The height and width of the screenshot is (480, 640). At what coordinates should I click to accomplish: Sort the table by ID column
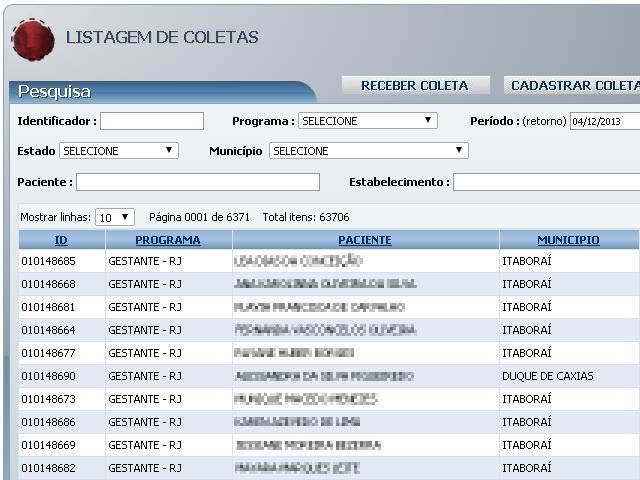61,240
